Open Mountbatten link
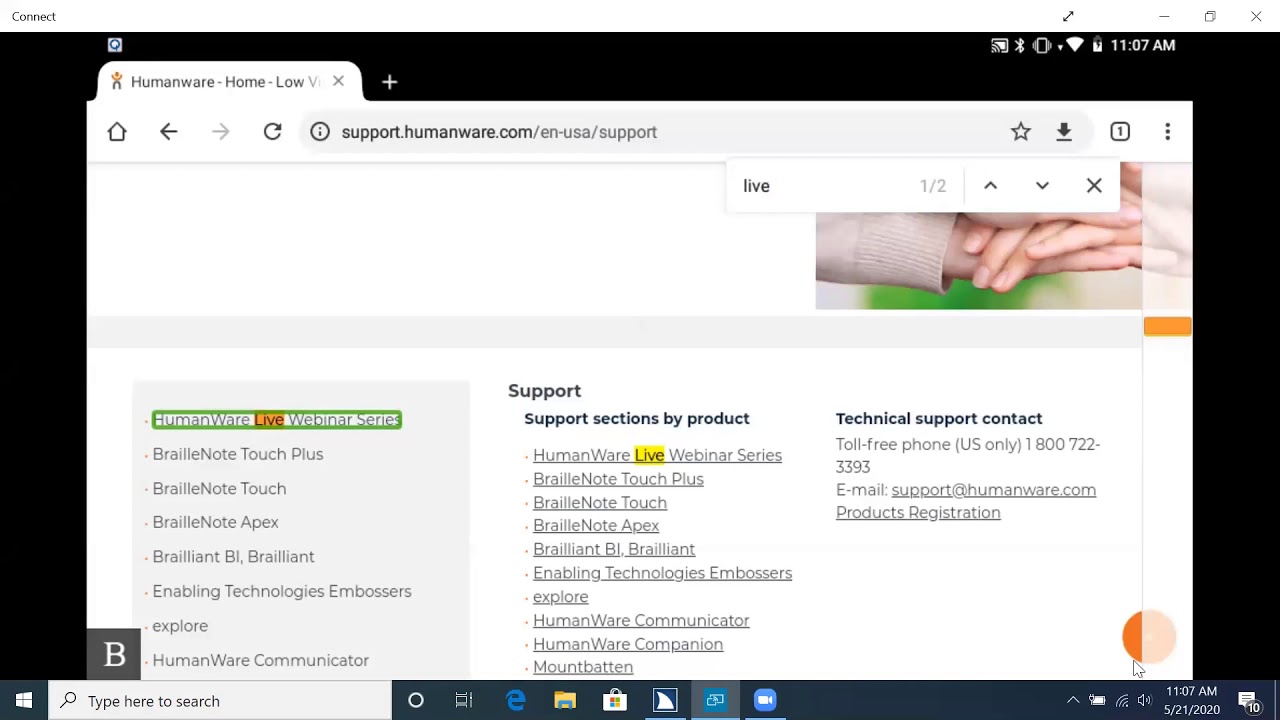The image size is (1280, 720). point(583,667)
